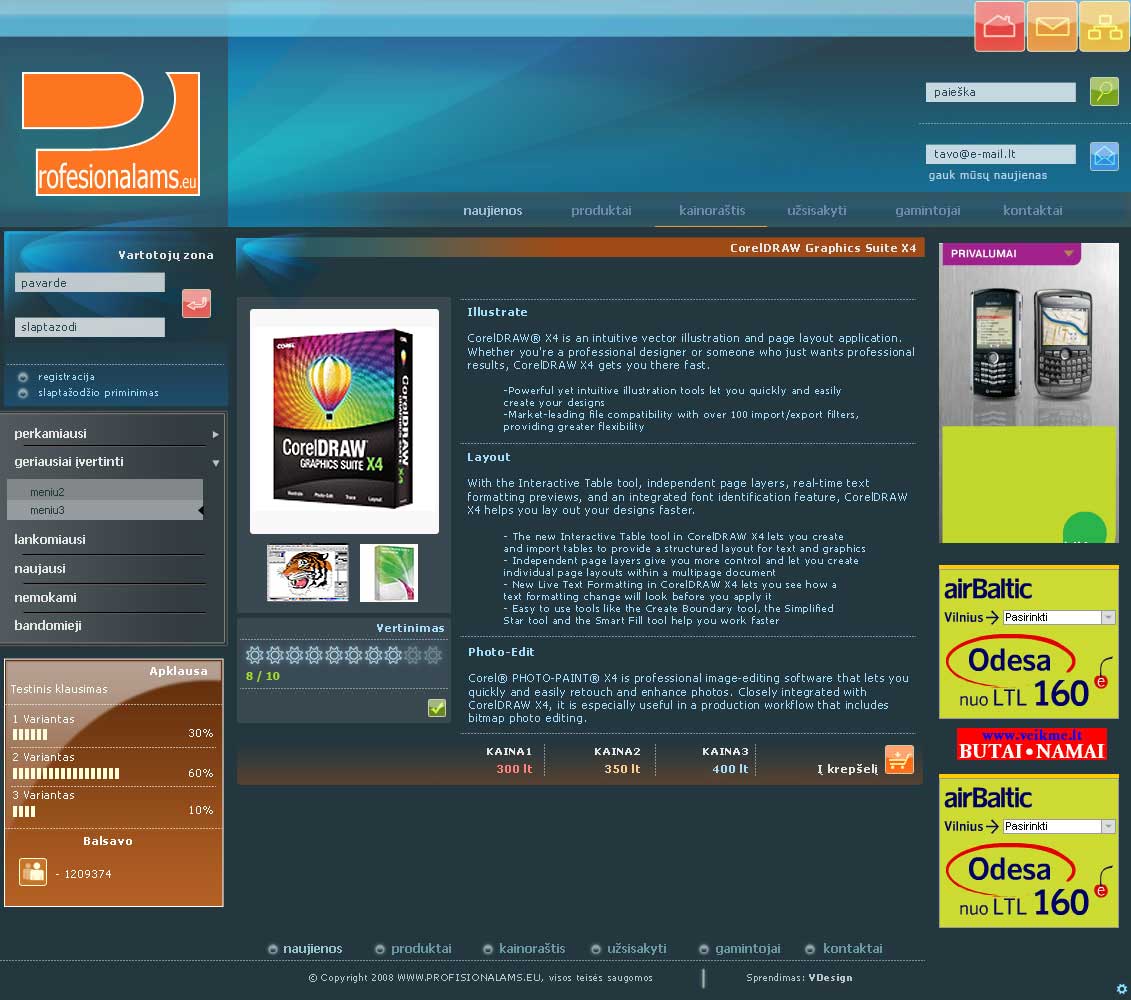Click the first rating star
Screen dimensions: 1131x1000
(x=254, y=655)
